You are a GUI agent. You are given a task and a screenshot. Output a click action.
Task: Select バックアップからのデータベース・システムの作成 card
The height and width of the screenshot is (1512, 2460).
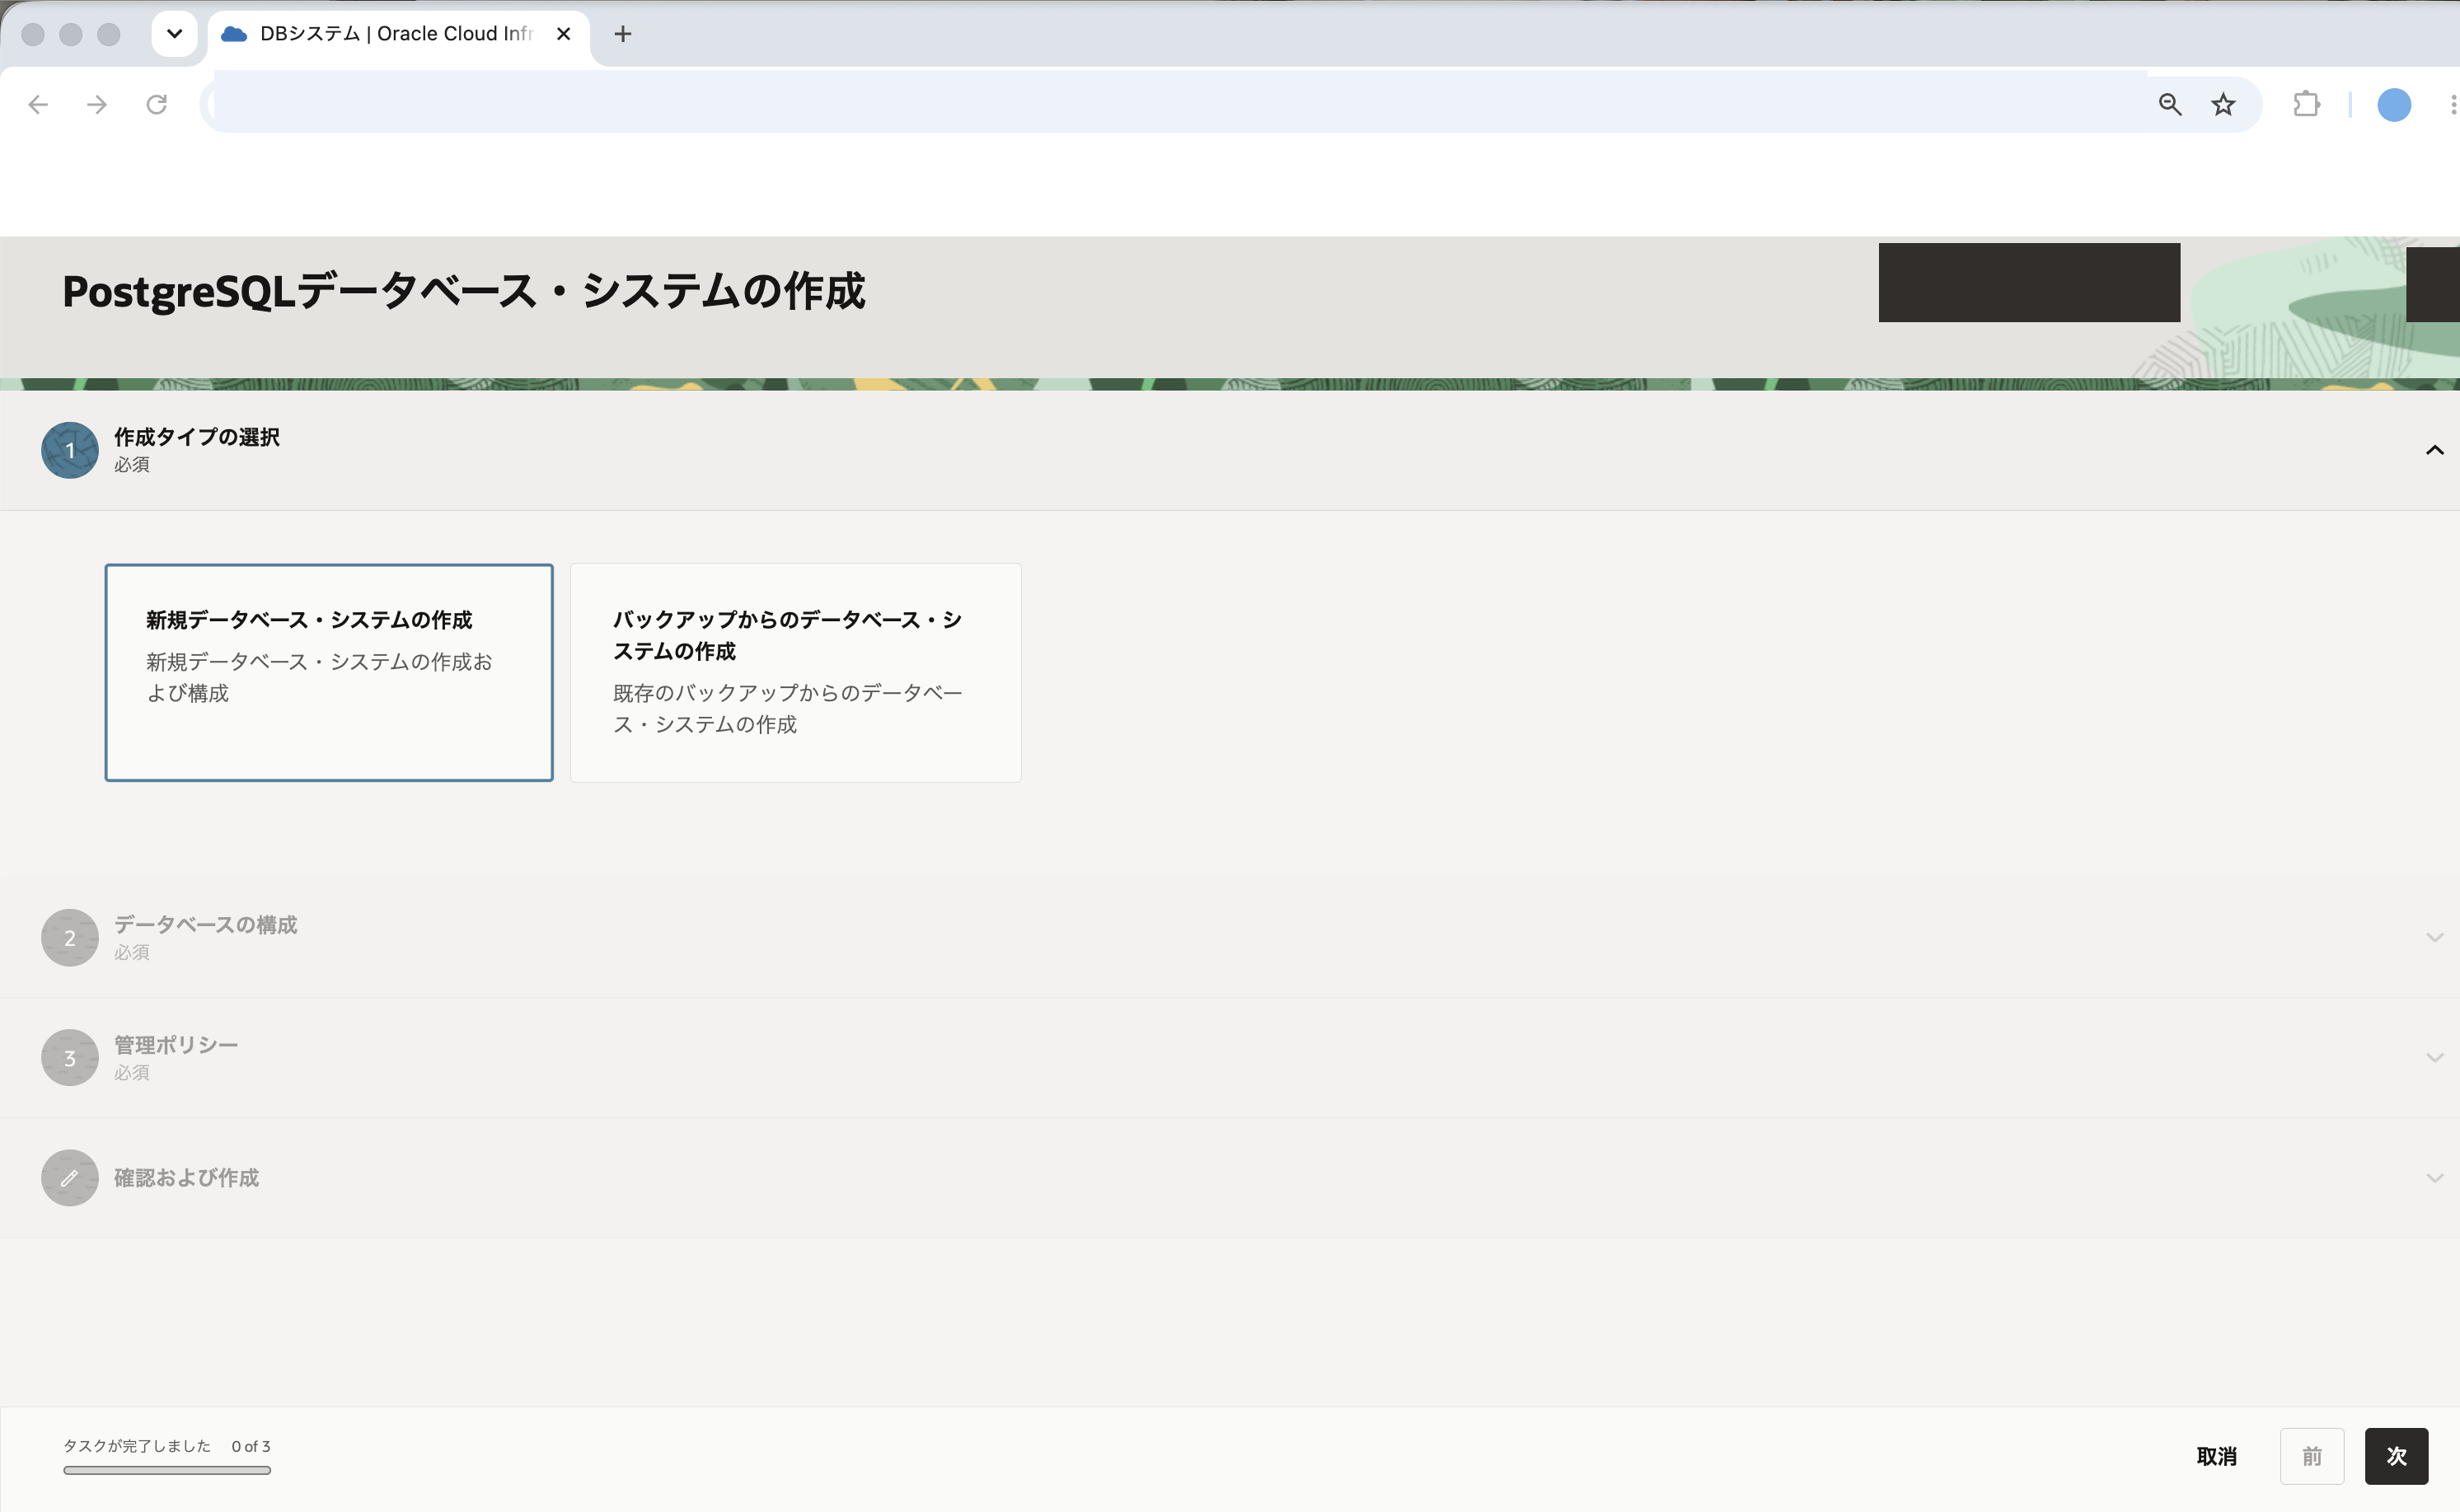[795, 672]
